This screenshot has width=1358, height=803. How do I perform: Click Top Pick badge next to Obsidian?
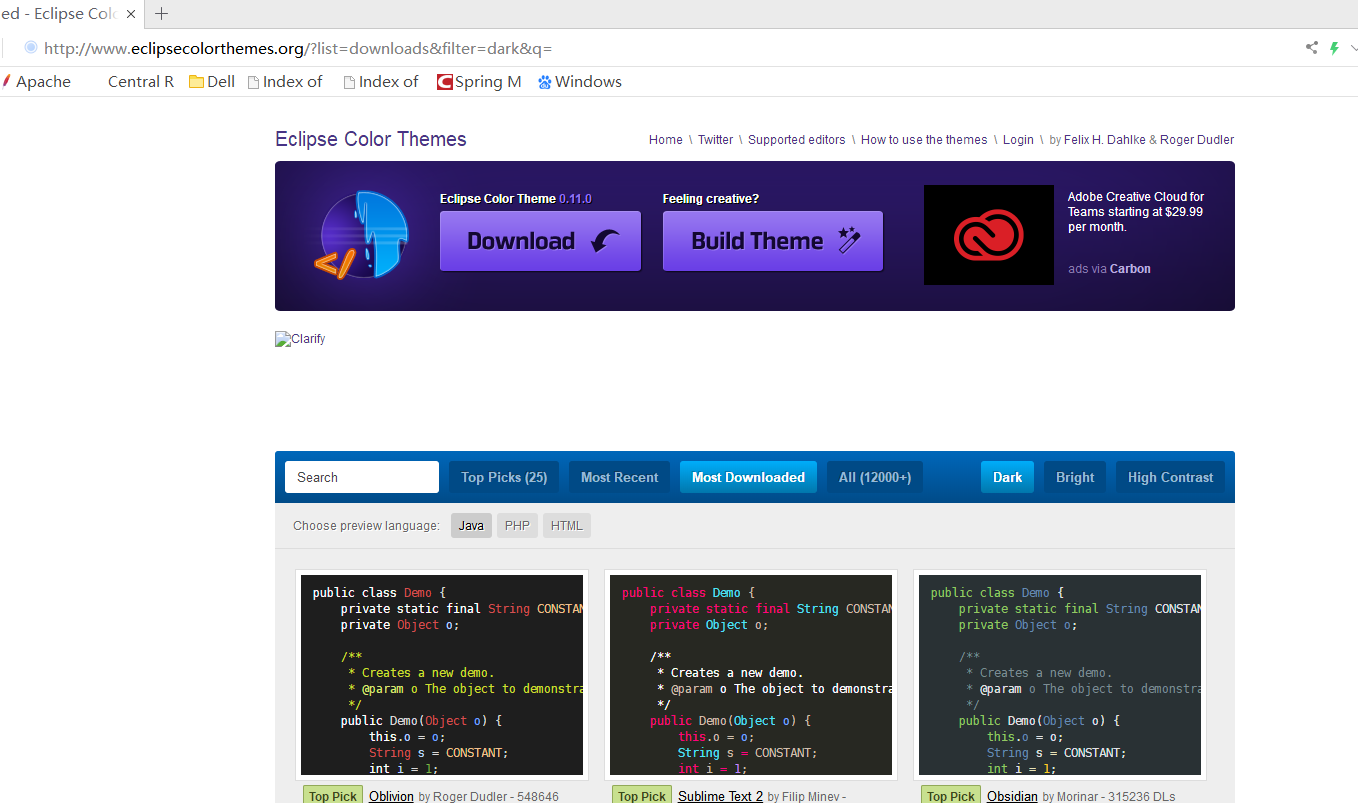coord(951,795)
